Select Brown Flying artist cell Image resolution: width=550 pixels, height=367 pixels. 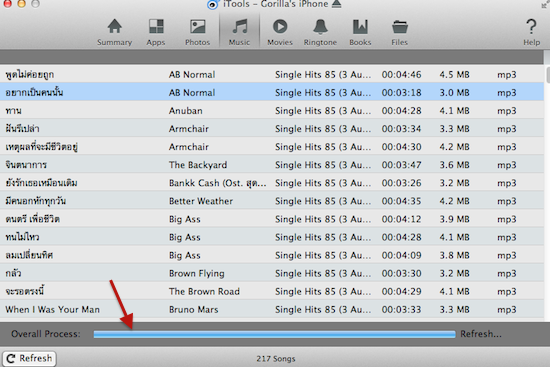click(x=196, y=273)
